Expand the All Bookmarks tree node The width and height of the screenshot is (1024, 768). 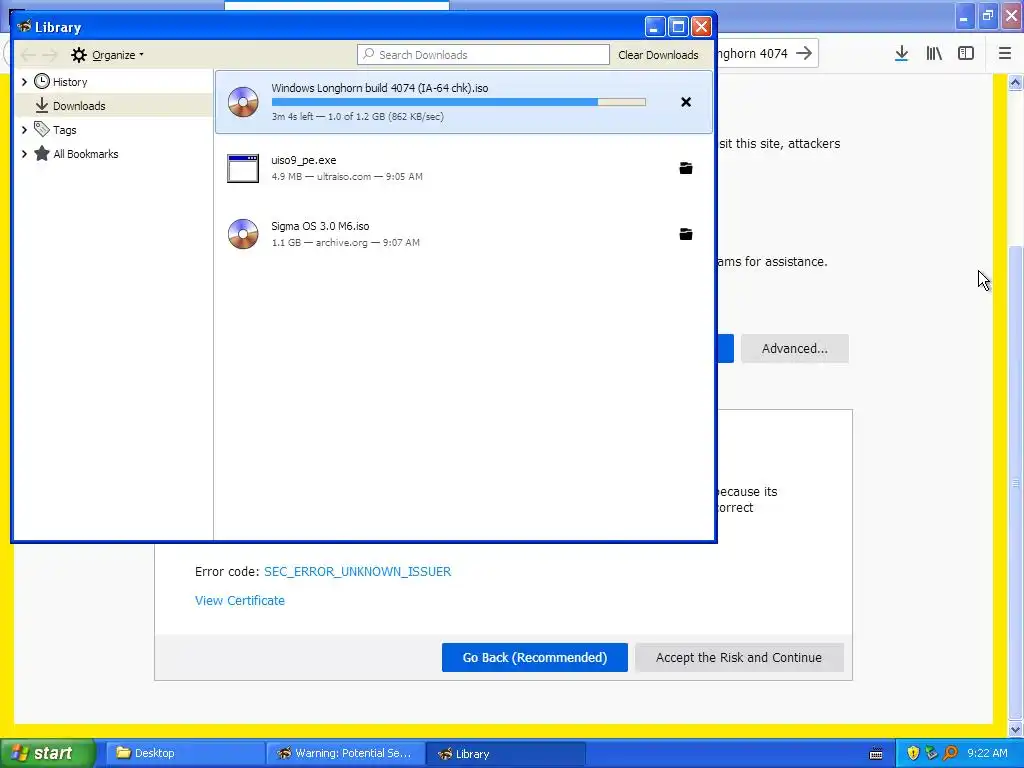point(24,154)
